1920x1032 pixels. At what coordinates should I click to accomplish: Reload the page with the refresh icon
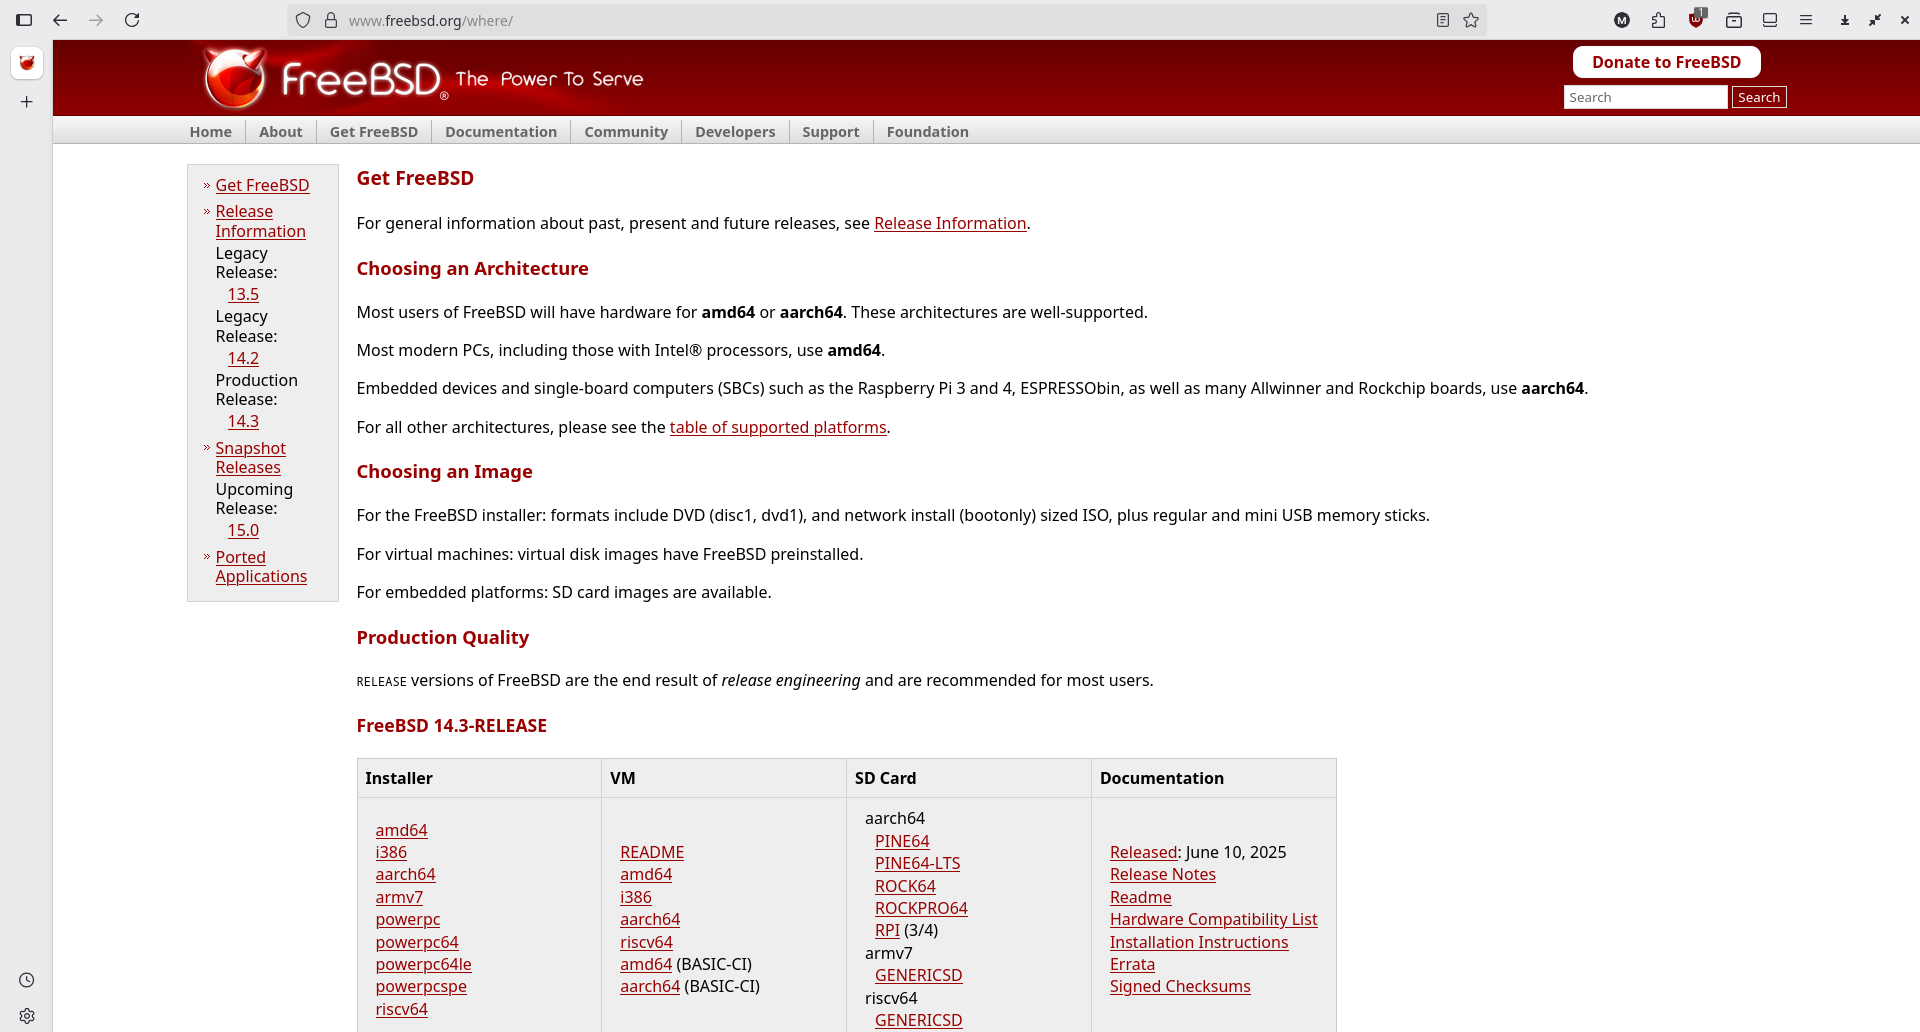click(132, 20)
